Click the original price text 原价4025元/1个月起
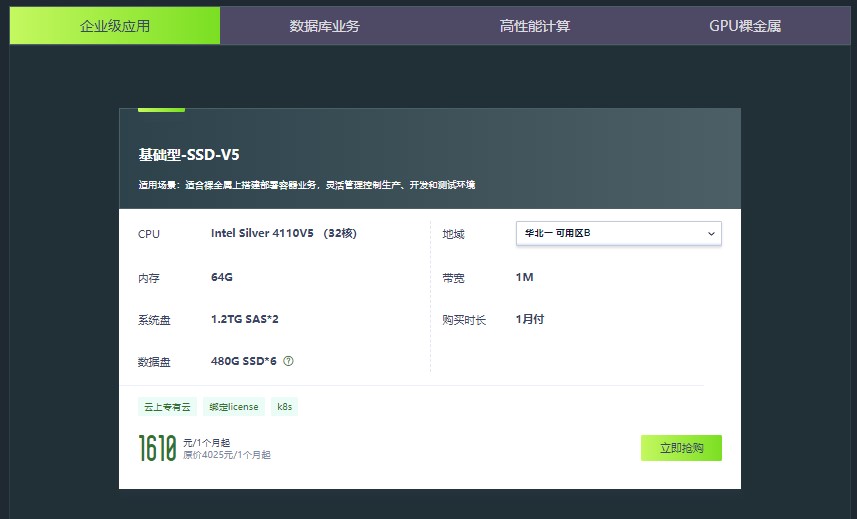The width and height of the screenshot is (857, 519). point(227,455)
